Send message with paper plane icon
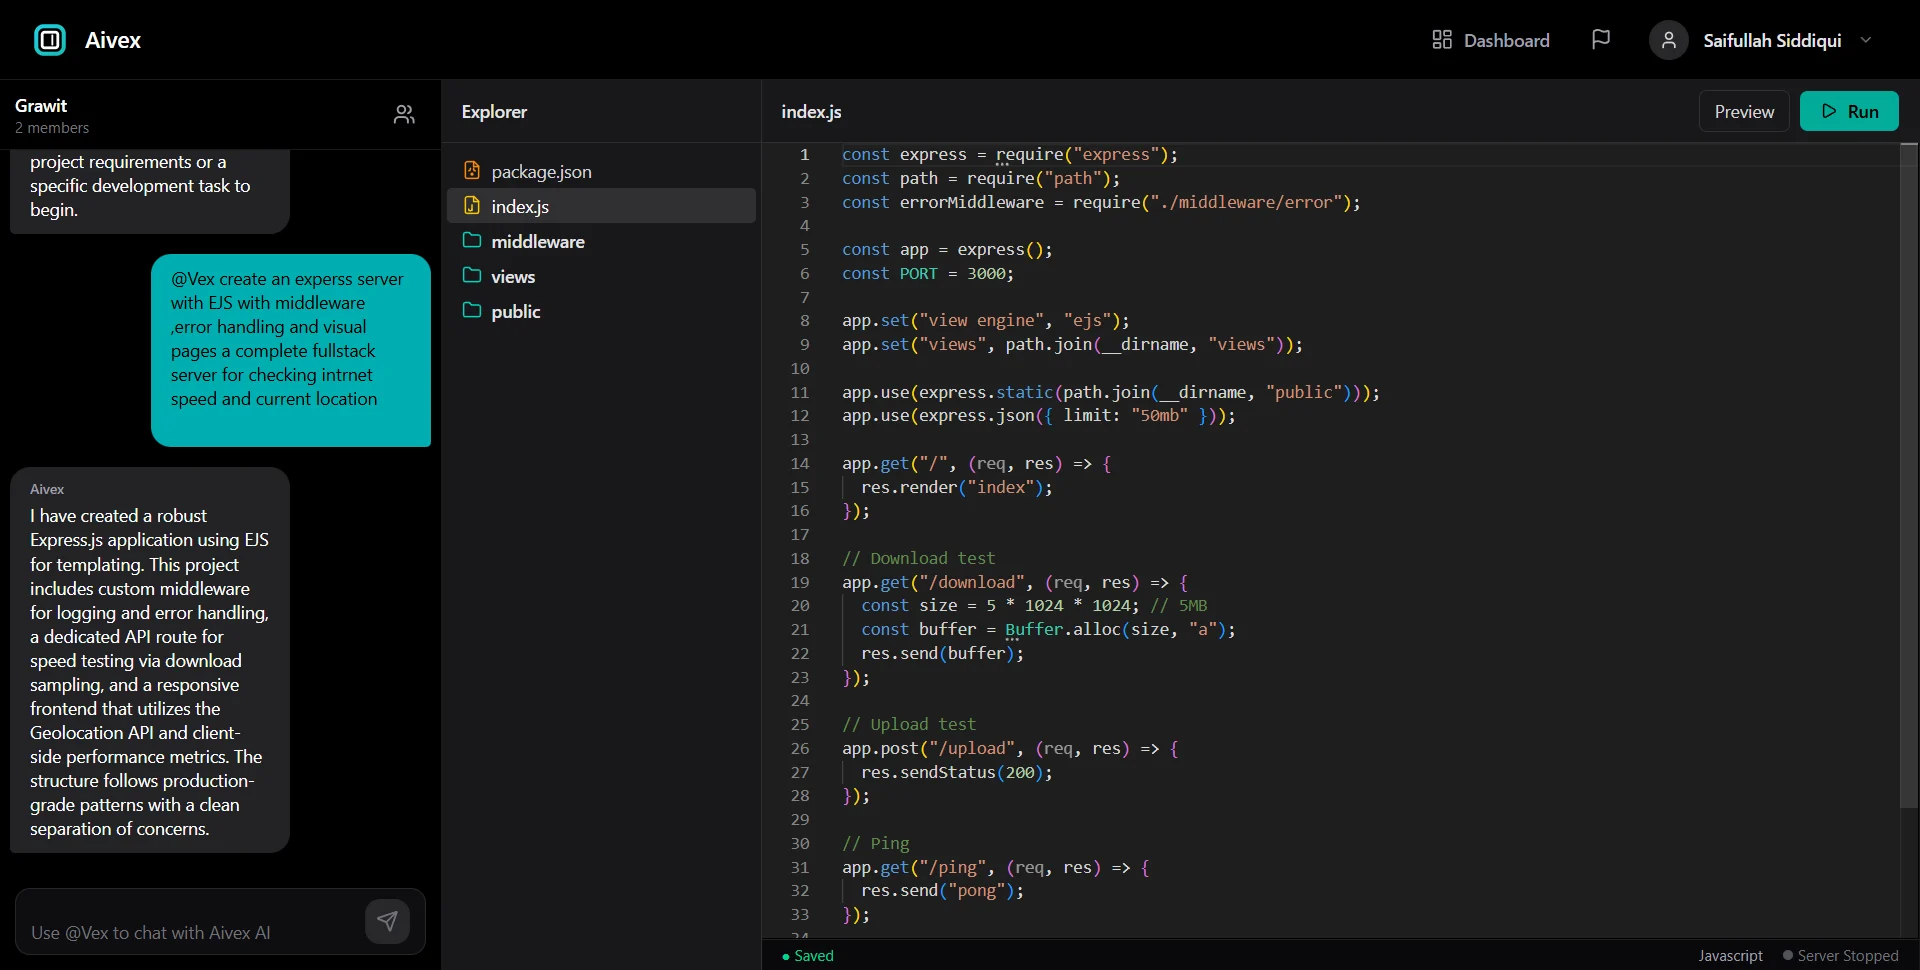 (x=387, y=921)
